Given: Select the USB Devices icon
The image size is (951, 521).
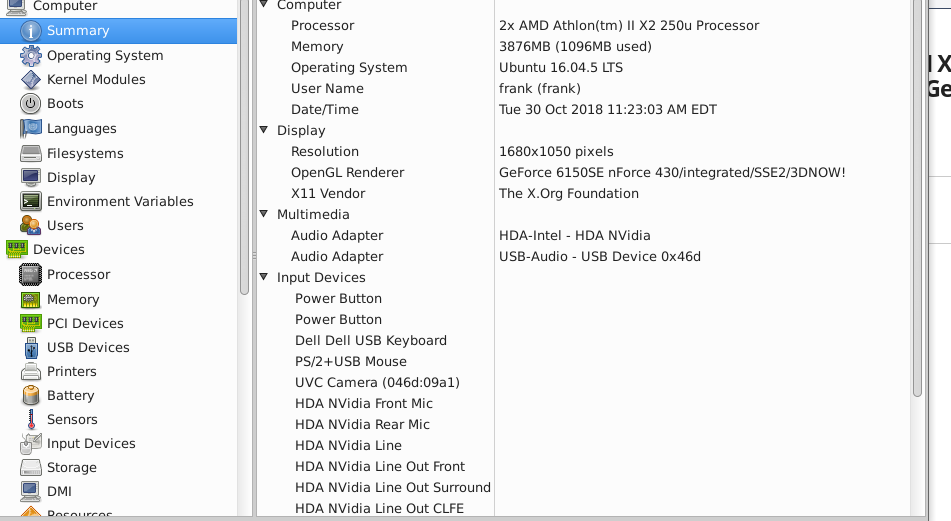Looking at the screenshot, I should (30, 348).
